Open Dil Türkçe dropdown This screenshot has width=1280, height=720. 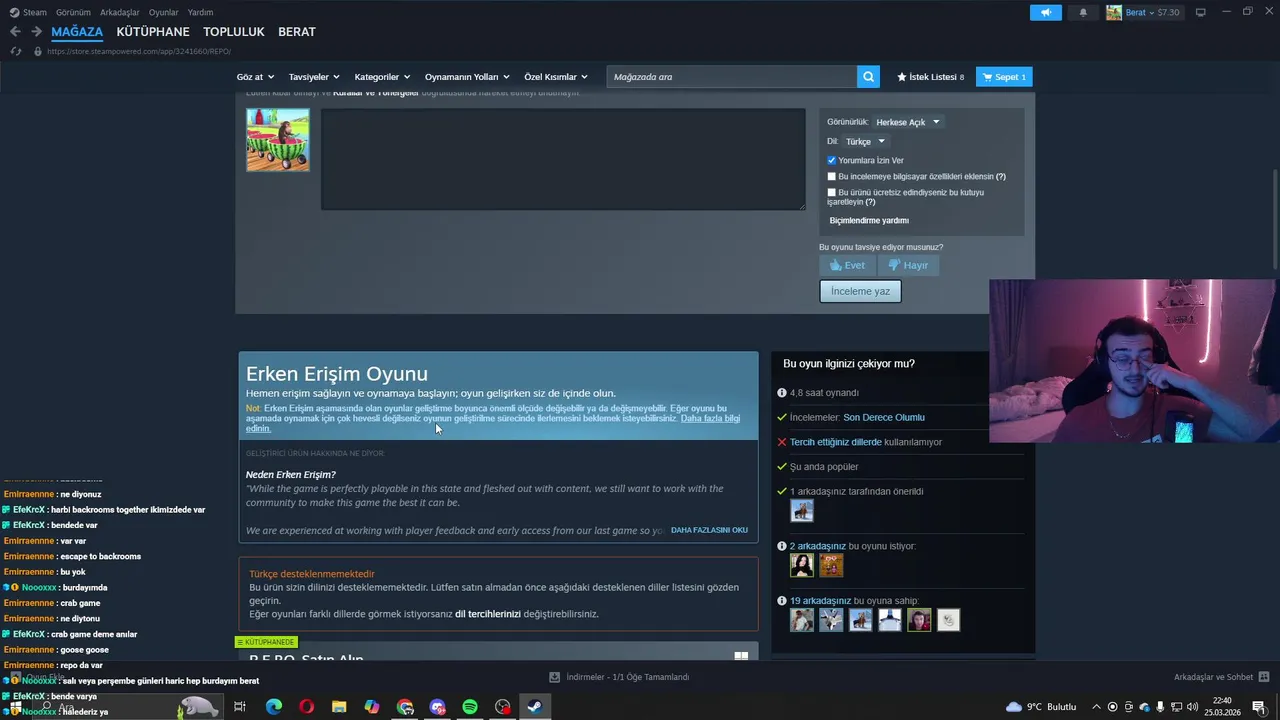[865, 141]
